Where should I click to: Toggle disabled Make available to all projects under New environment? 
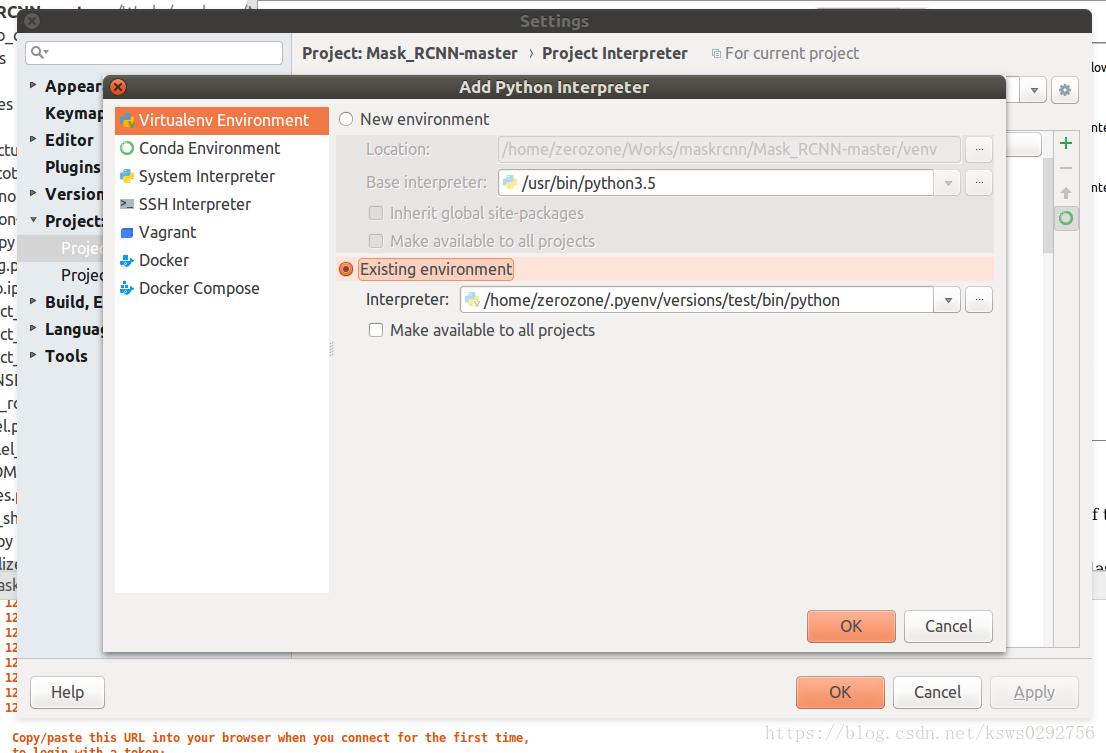376,241
